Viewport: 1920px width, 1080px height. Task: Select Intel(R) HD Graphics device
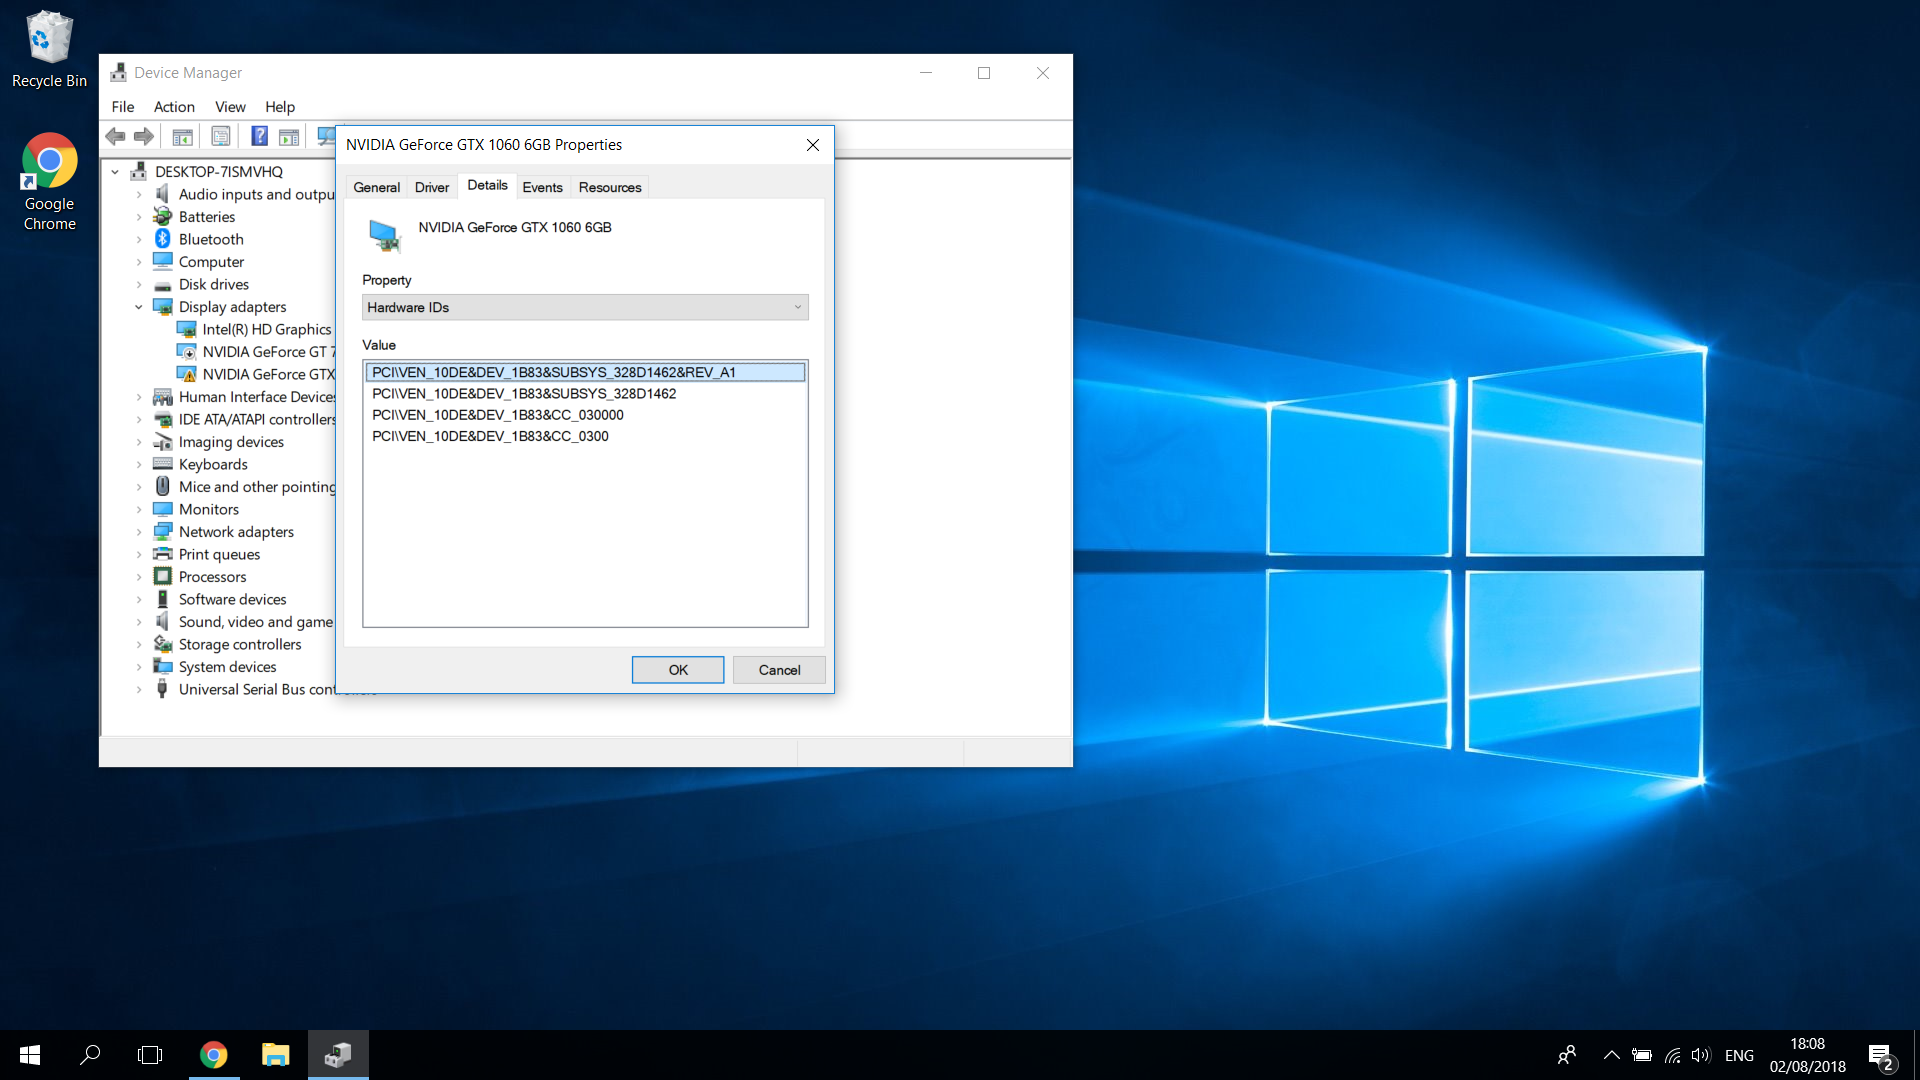click(266, 329)
